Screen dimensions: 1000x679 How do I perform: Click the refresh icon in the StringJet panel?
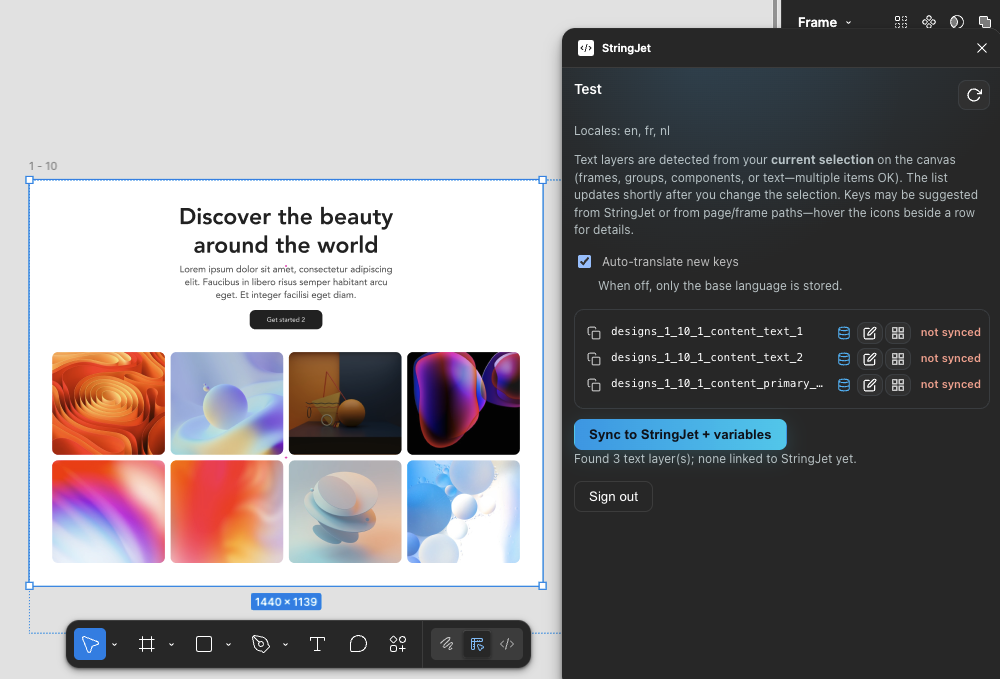pyautogui.click(x=974, y=95)
